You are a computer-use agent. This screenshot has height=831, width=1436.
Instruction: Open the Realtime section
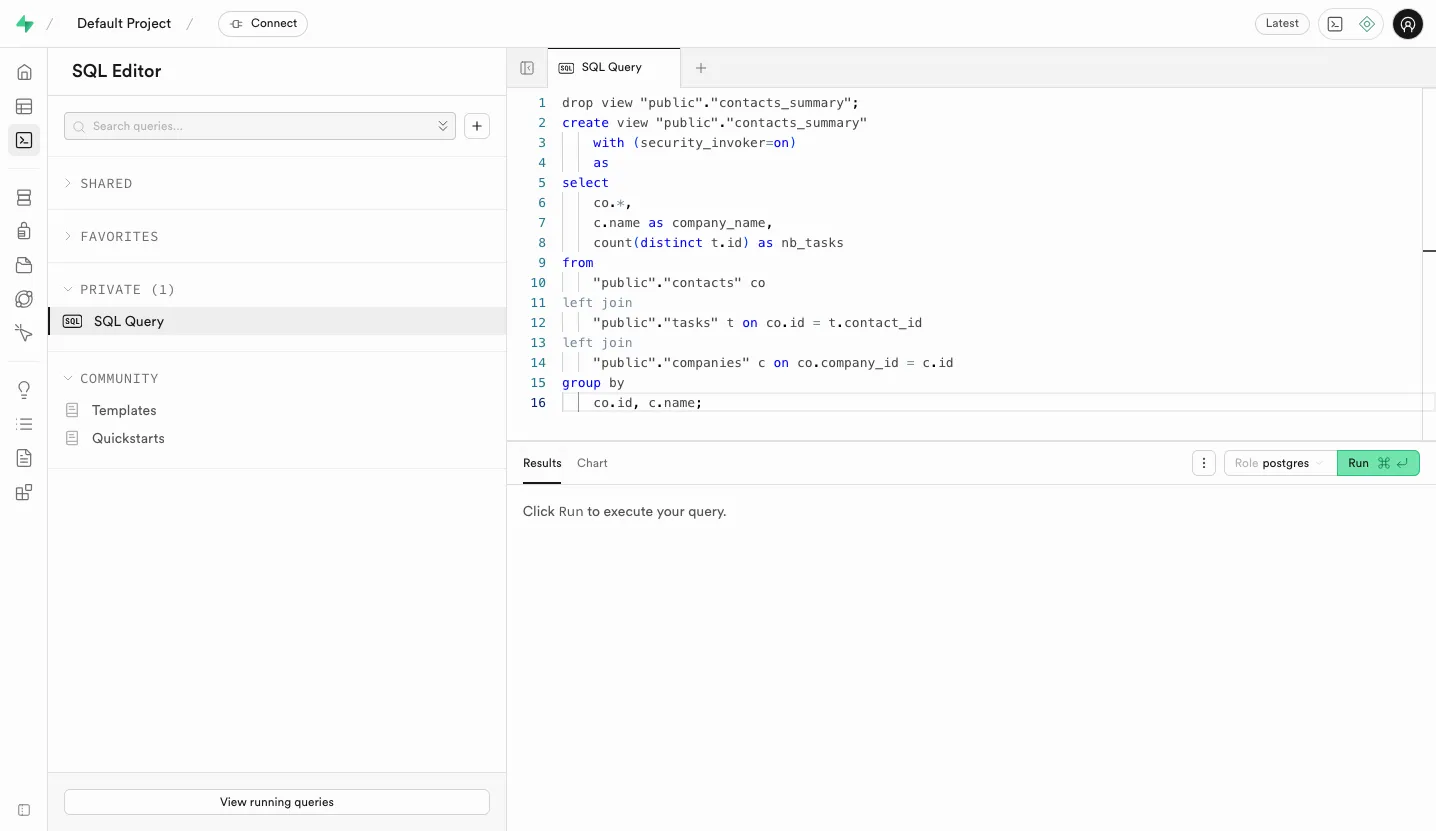24,299
